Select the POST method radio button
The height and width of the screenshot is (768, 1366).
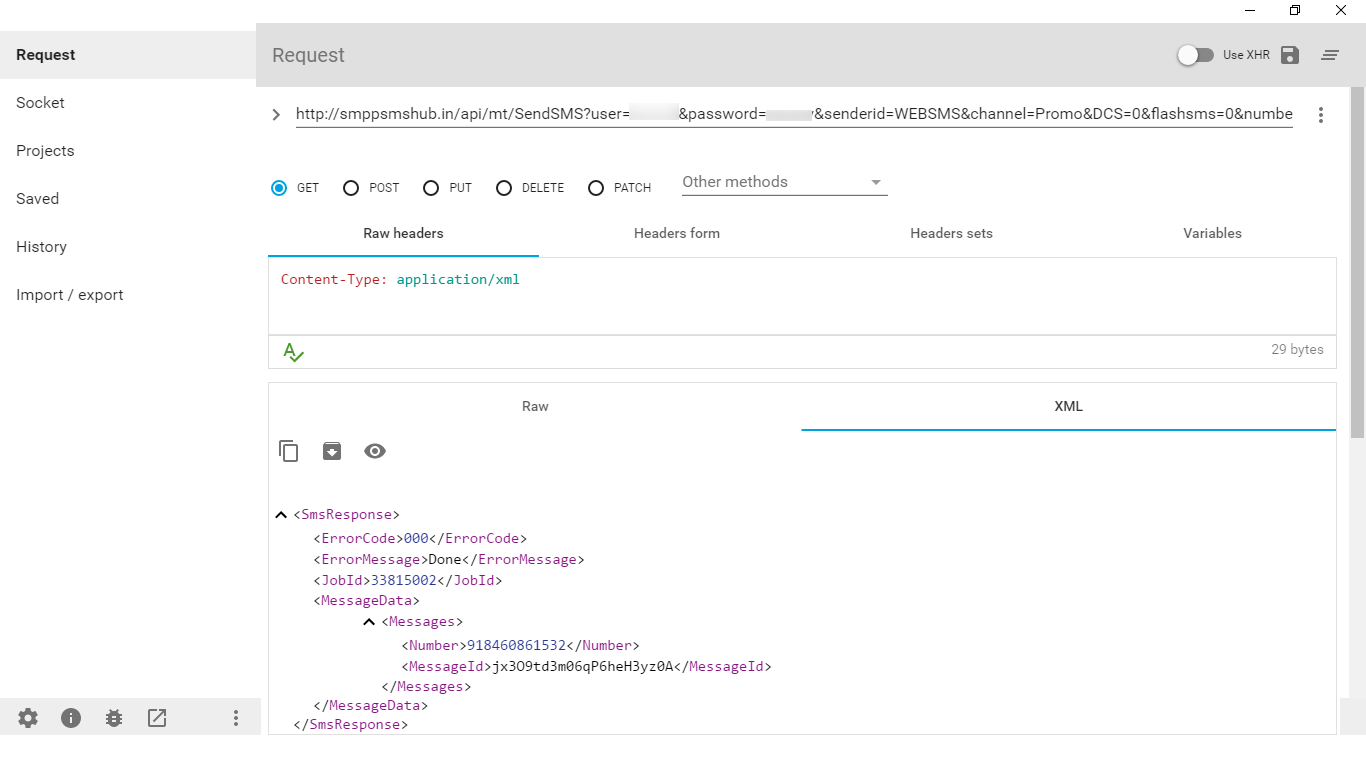351,188
